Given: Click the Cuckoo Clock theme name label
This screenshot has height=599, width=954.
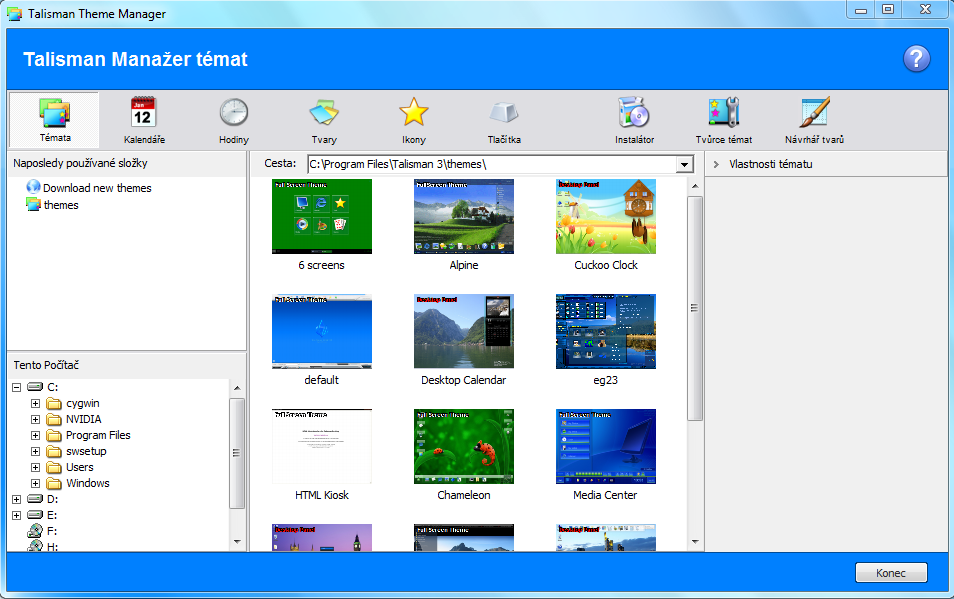Looking at the screenshot, I should [x=606, y=265].
